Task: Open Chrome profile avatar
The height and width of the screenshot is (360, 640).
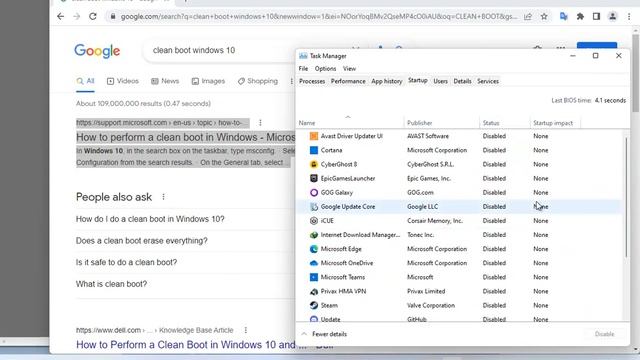Action: coord(613,17)
